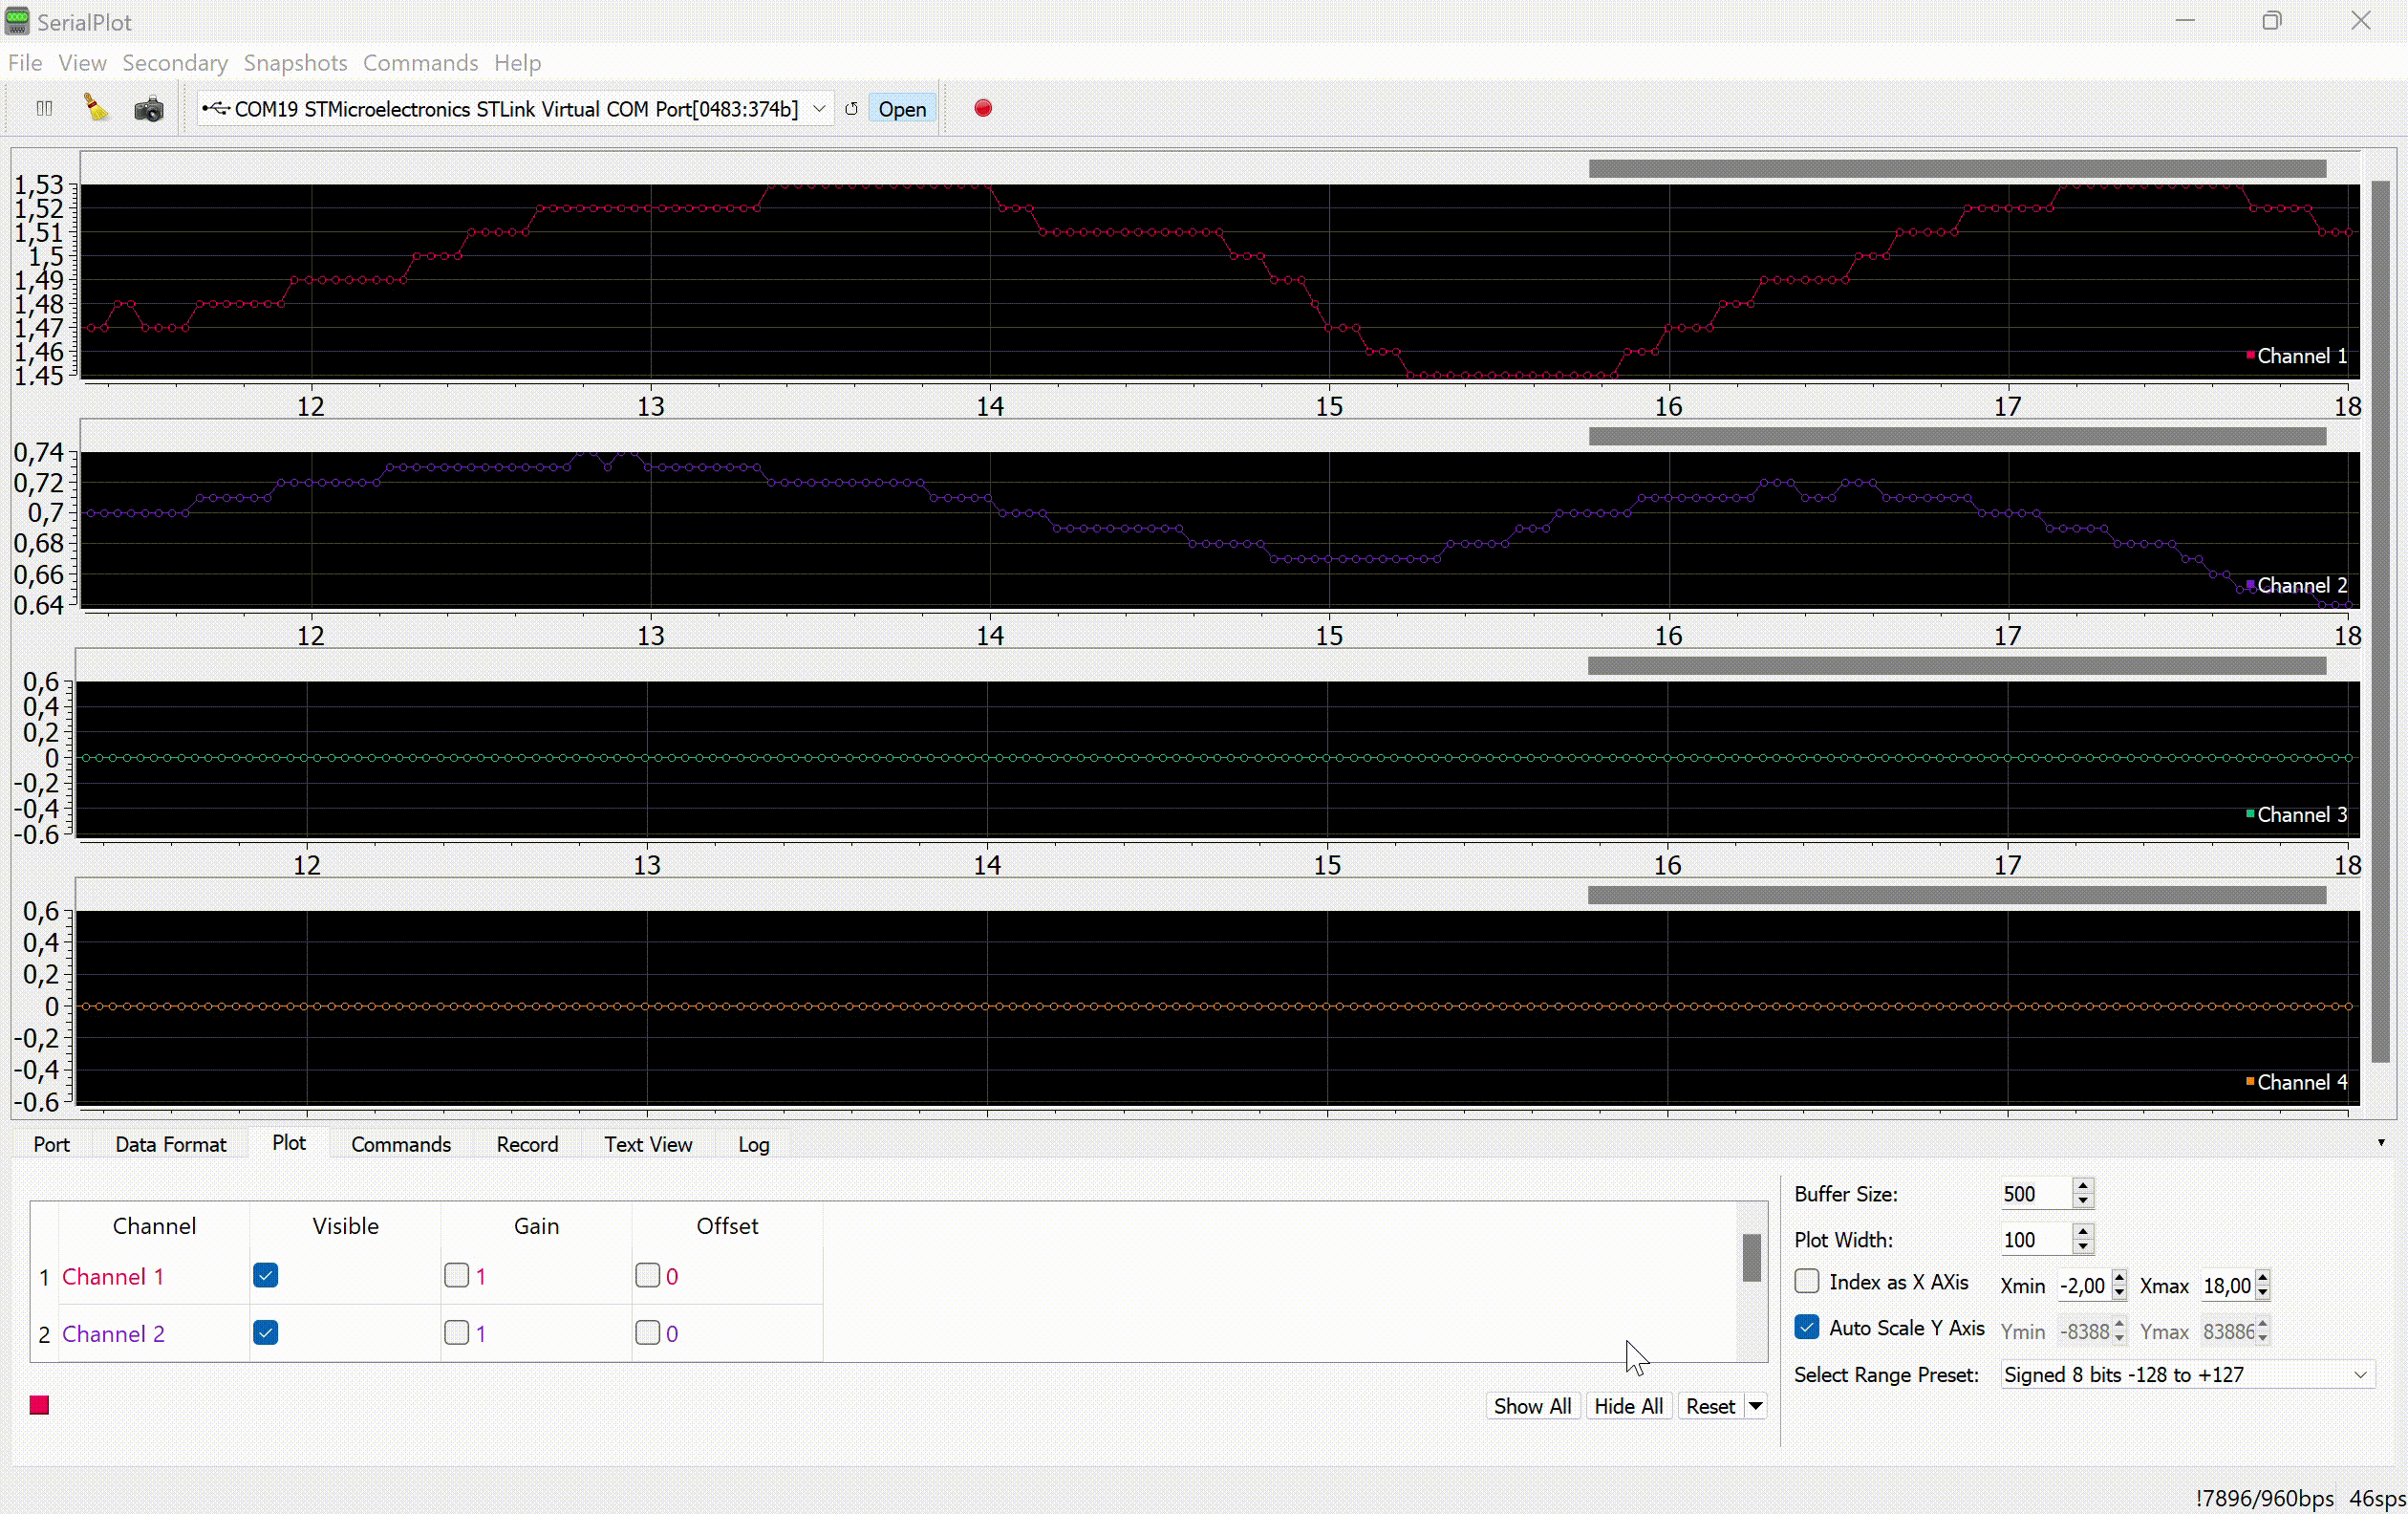
Task: Enable Index as X AXis checkbox
Action: pyautogui.click(x=1806, y=1281)
